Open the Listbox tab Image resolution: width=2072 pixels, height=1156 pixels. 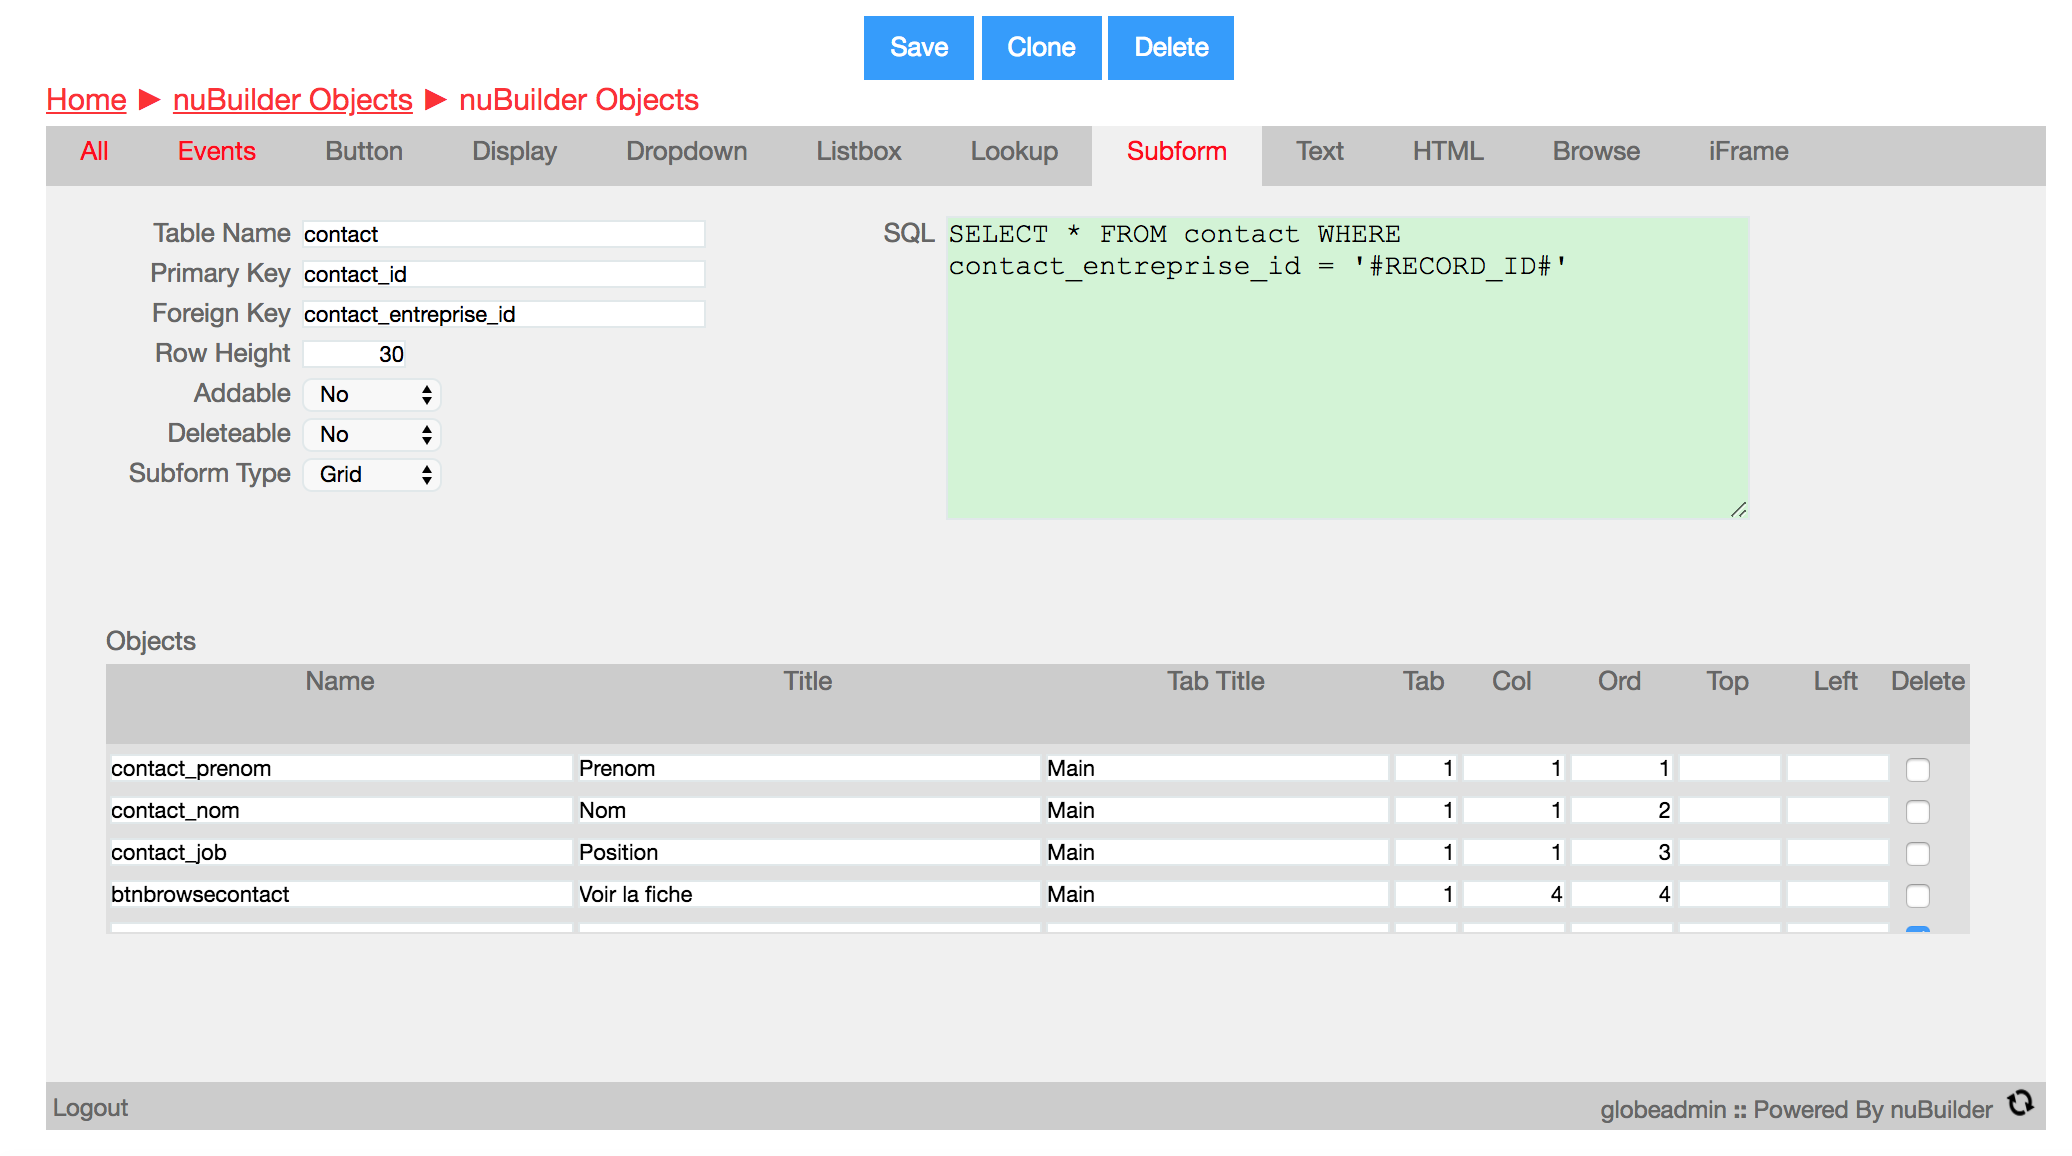859,152
